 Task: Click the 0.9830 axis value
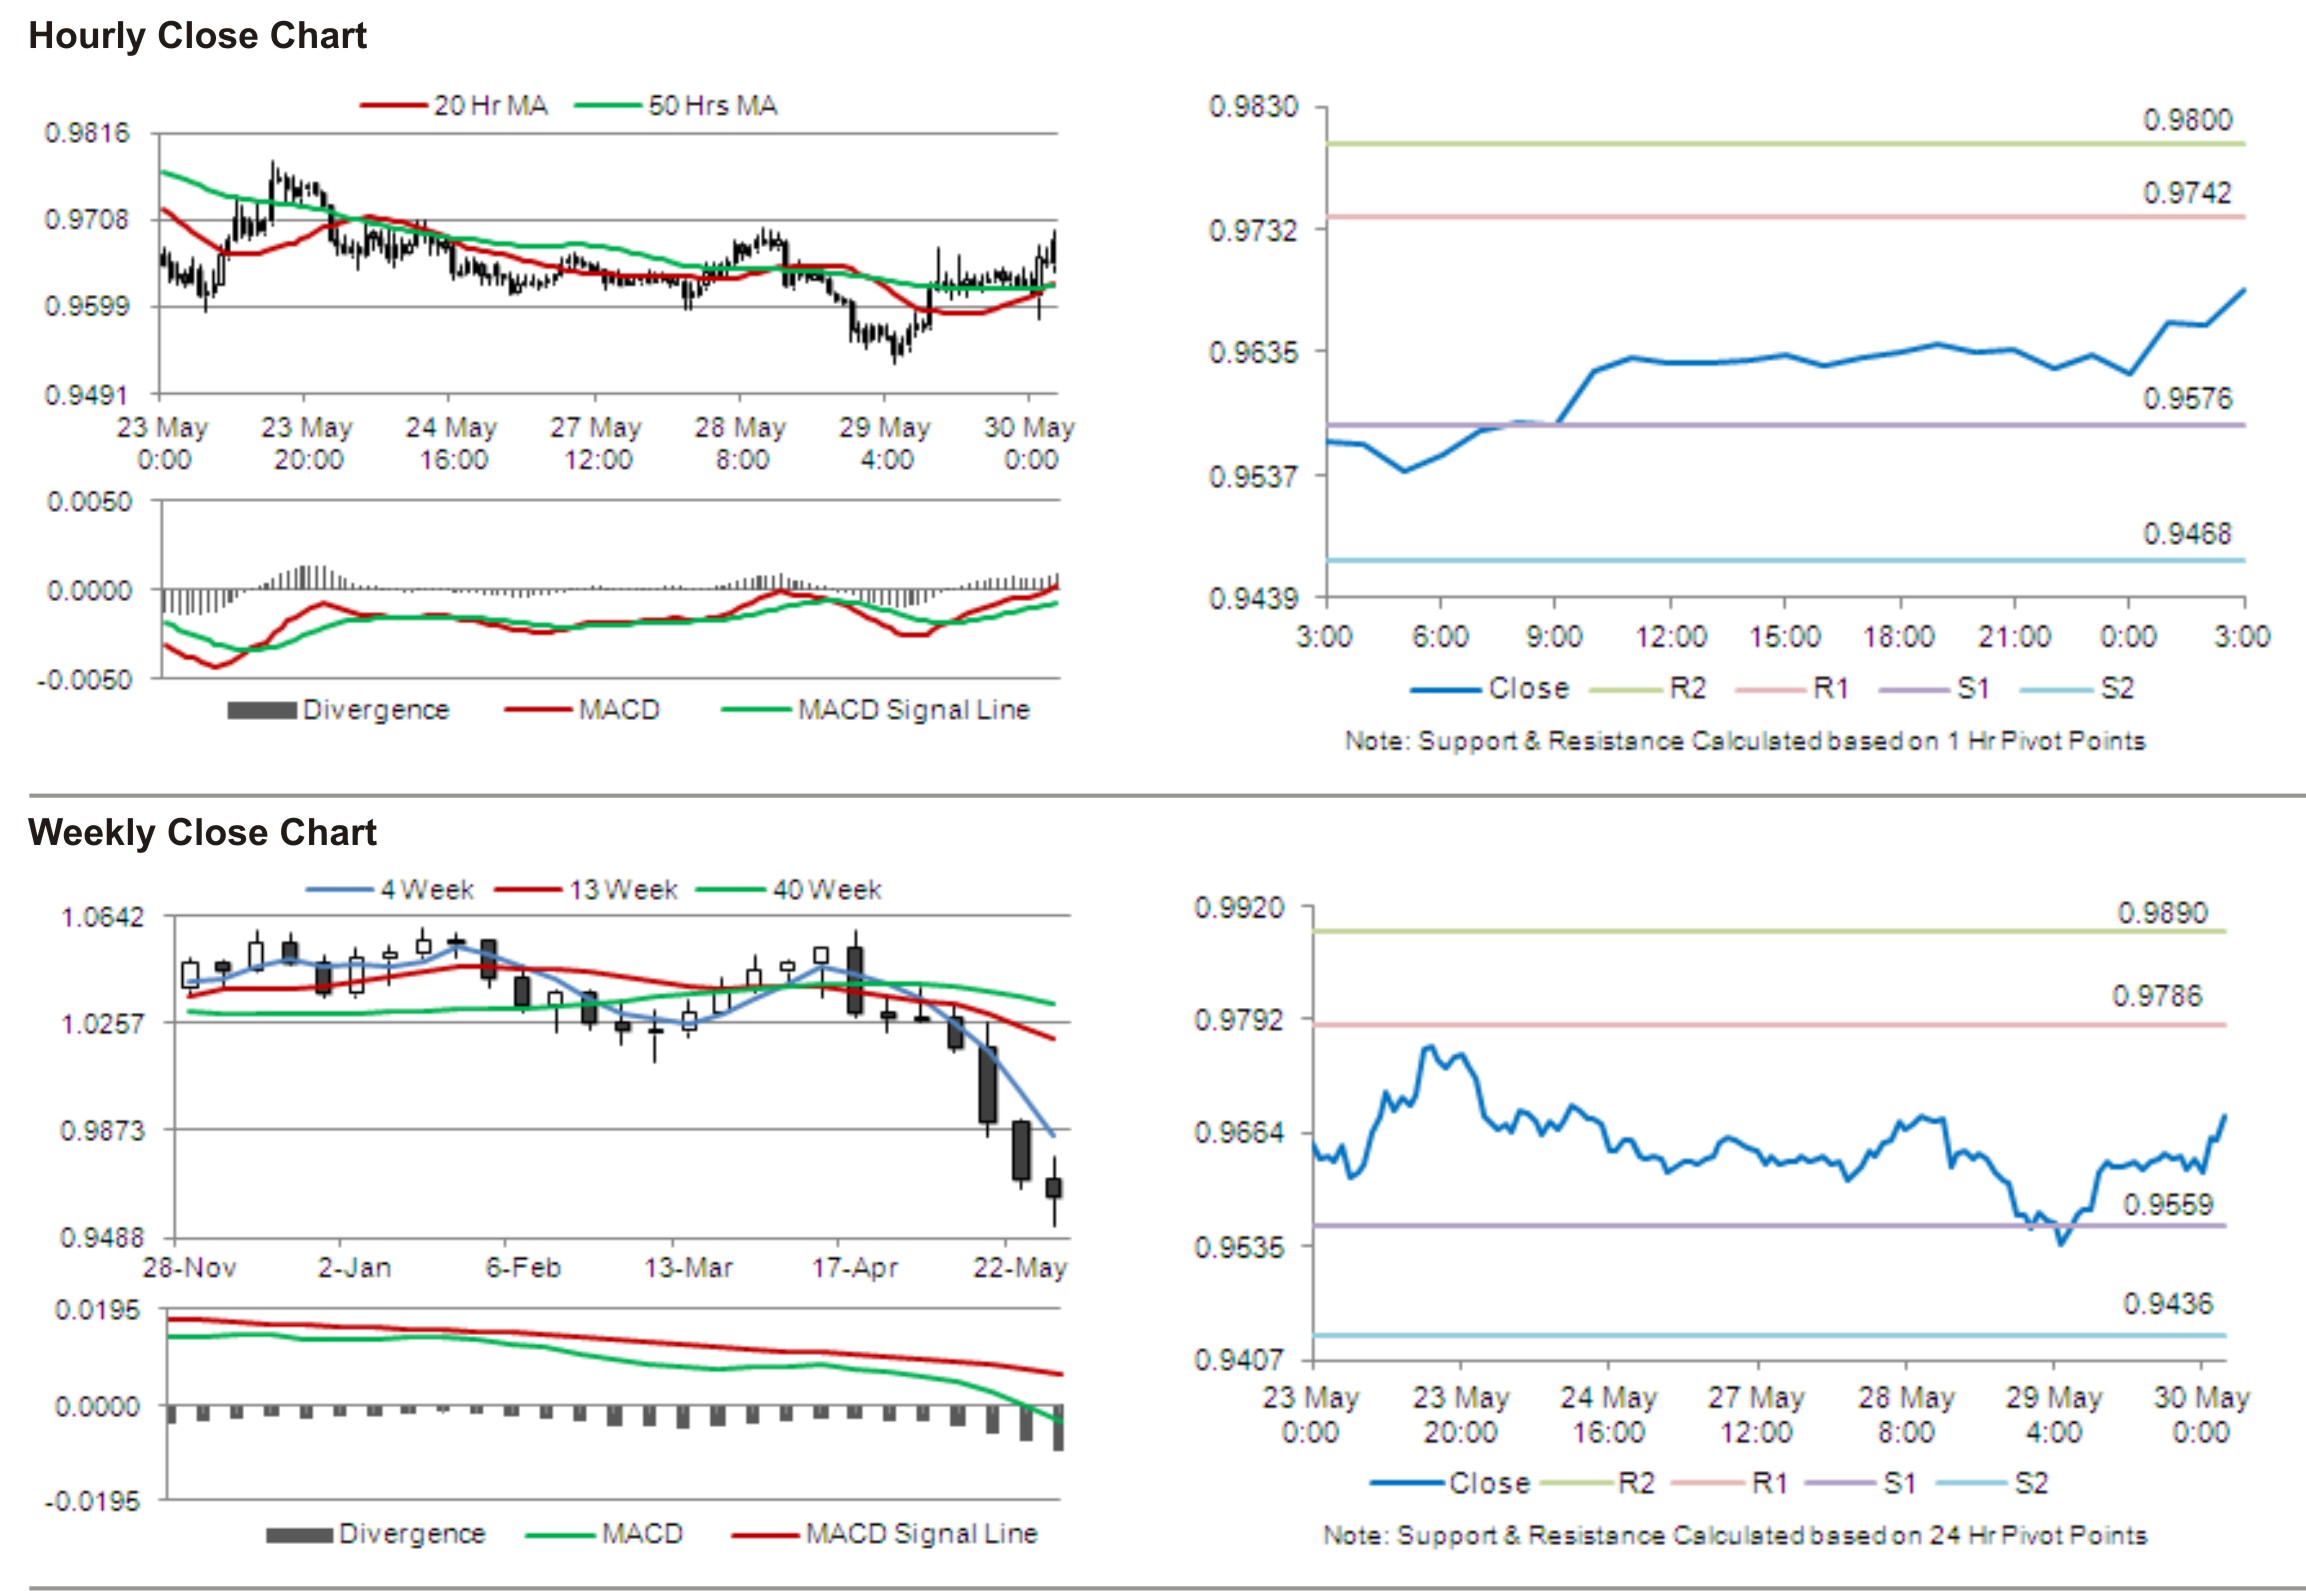click(x=1254, y=107)
